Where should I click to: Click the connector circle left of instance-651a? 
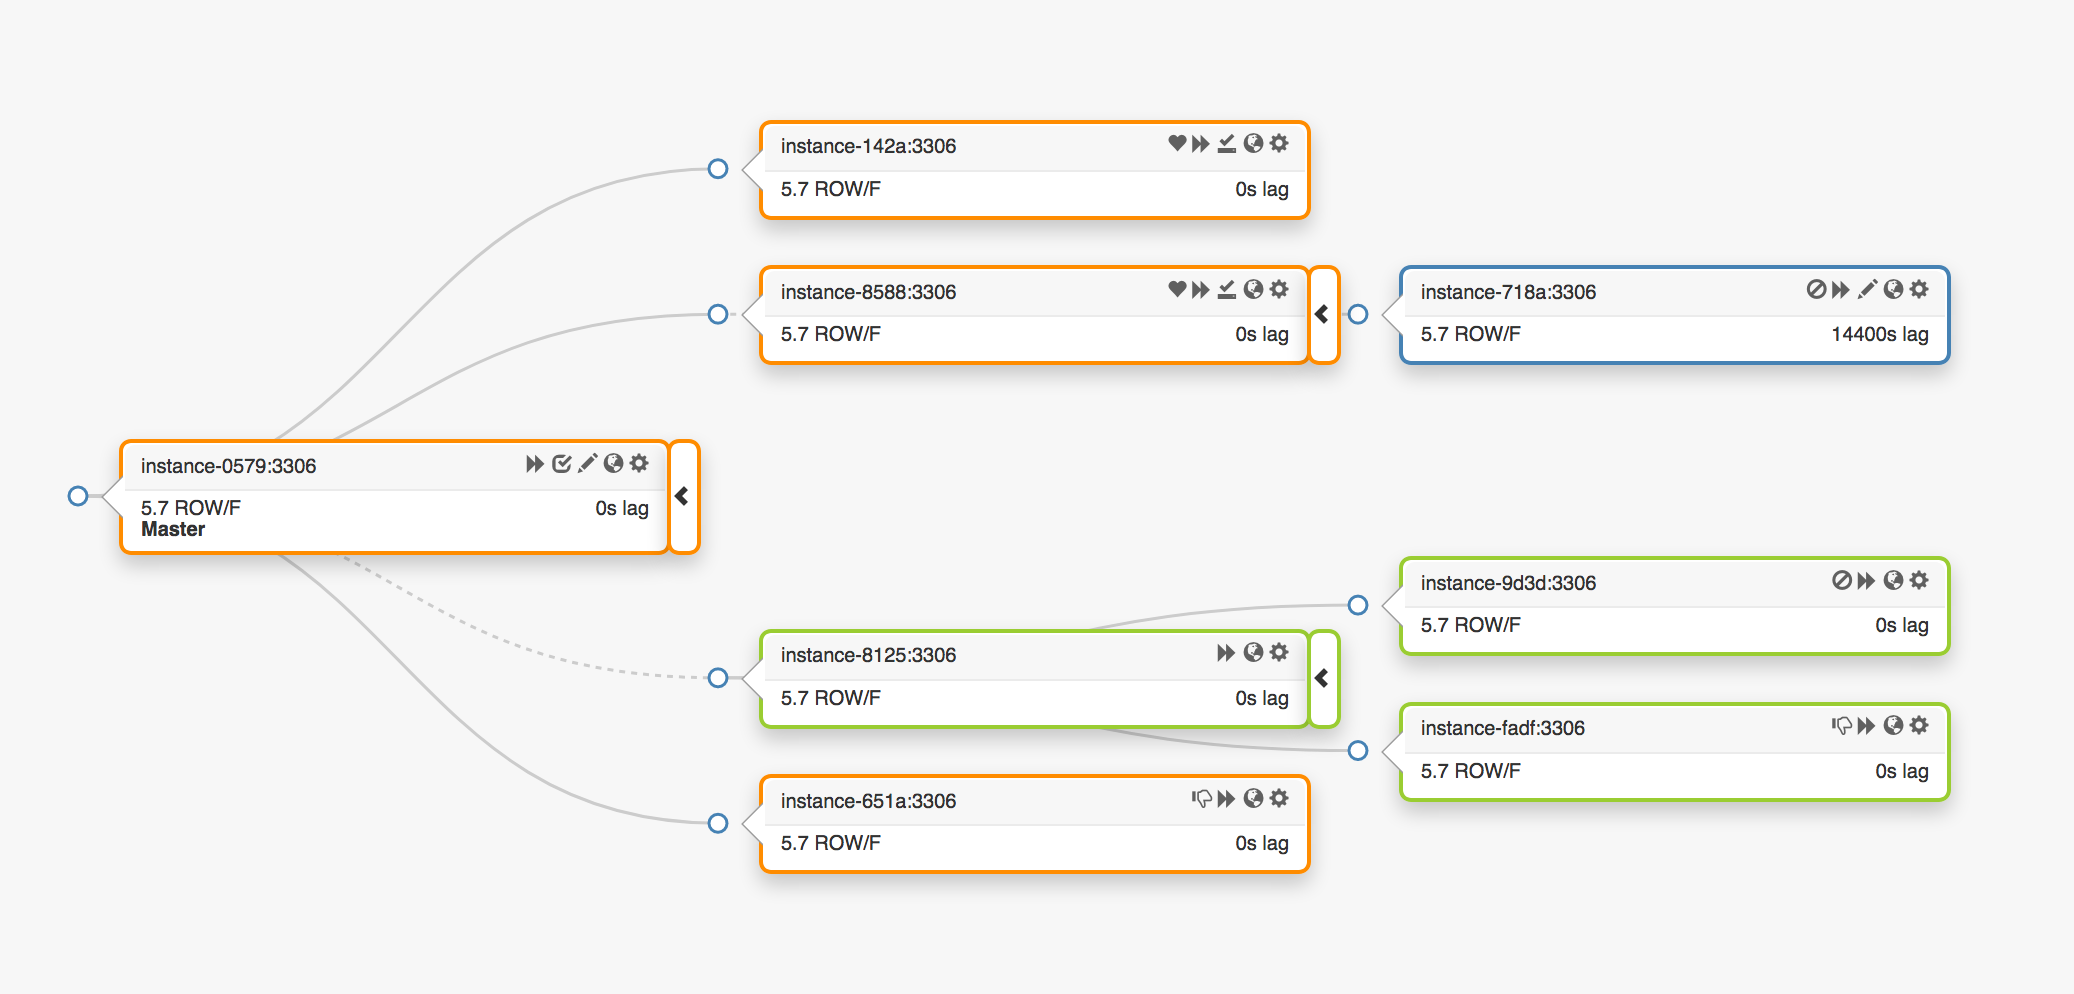pyautogui.click(x=718, y=823)
